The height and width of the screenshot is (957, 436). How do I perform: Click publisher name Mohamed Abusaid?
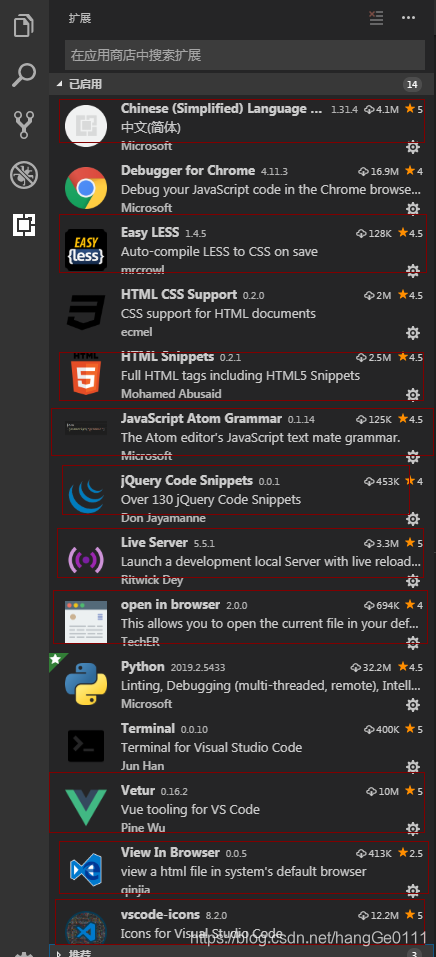pyautogui.click(x=171, y=394)
